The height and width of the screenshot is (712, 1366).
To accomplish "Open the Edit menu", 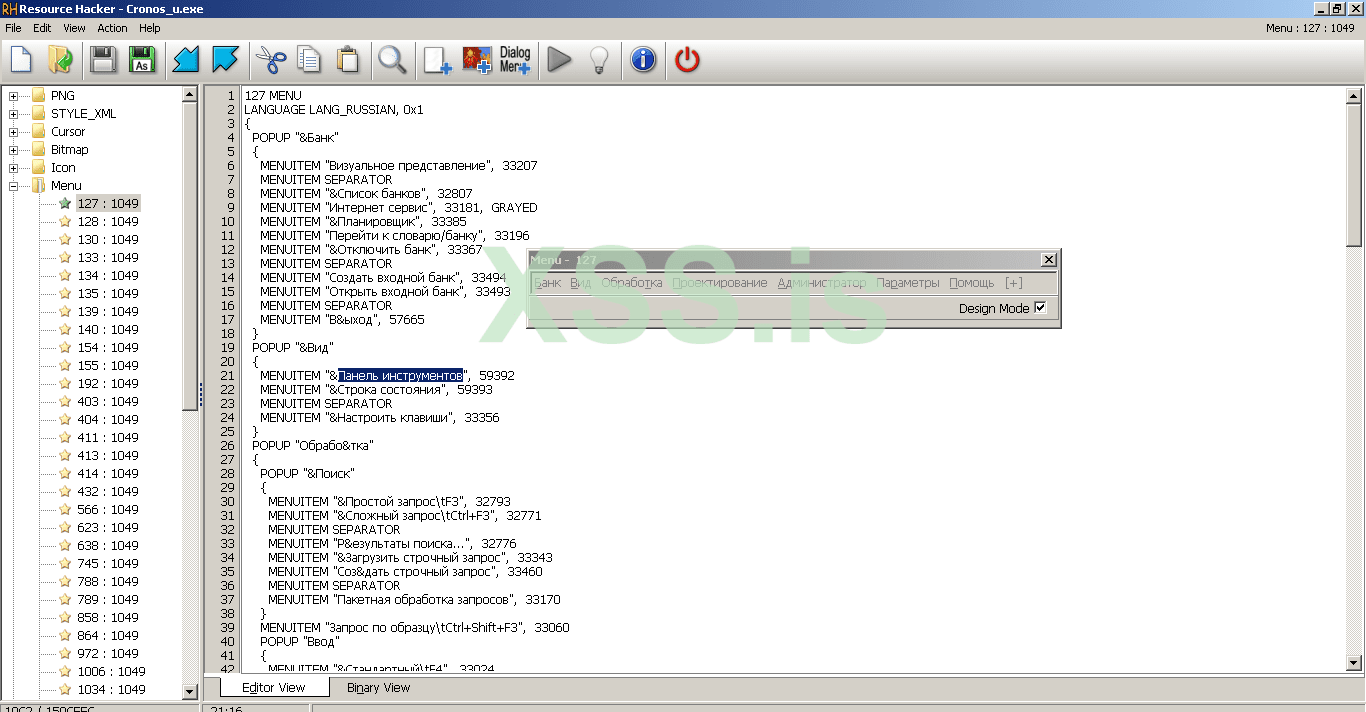I will pos(42,28).
